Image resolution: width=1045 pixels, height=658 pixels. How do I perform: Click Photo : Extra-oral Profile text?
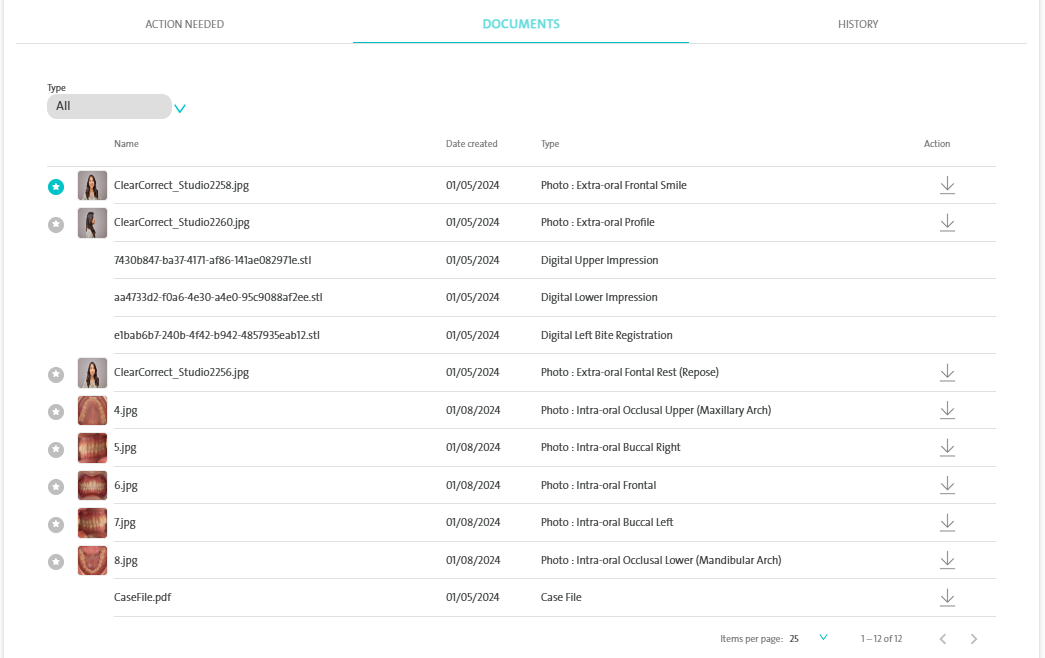[598, 223]
